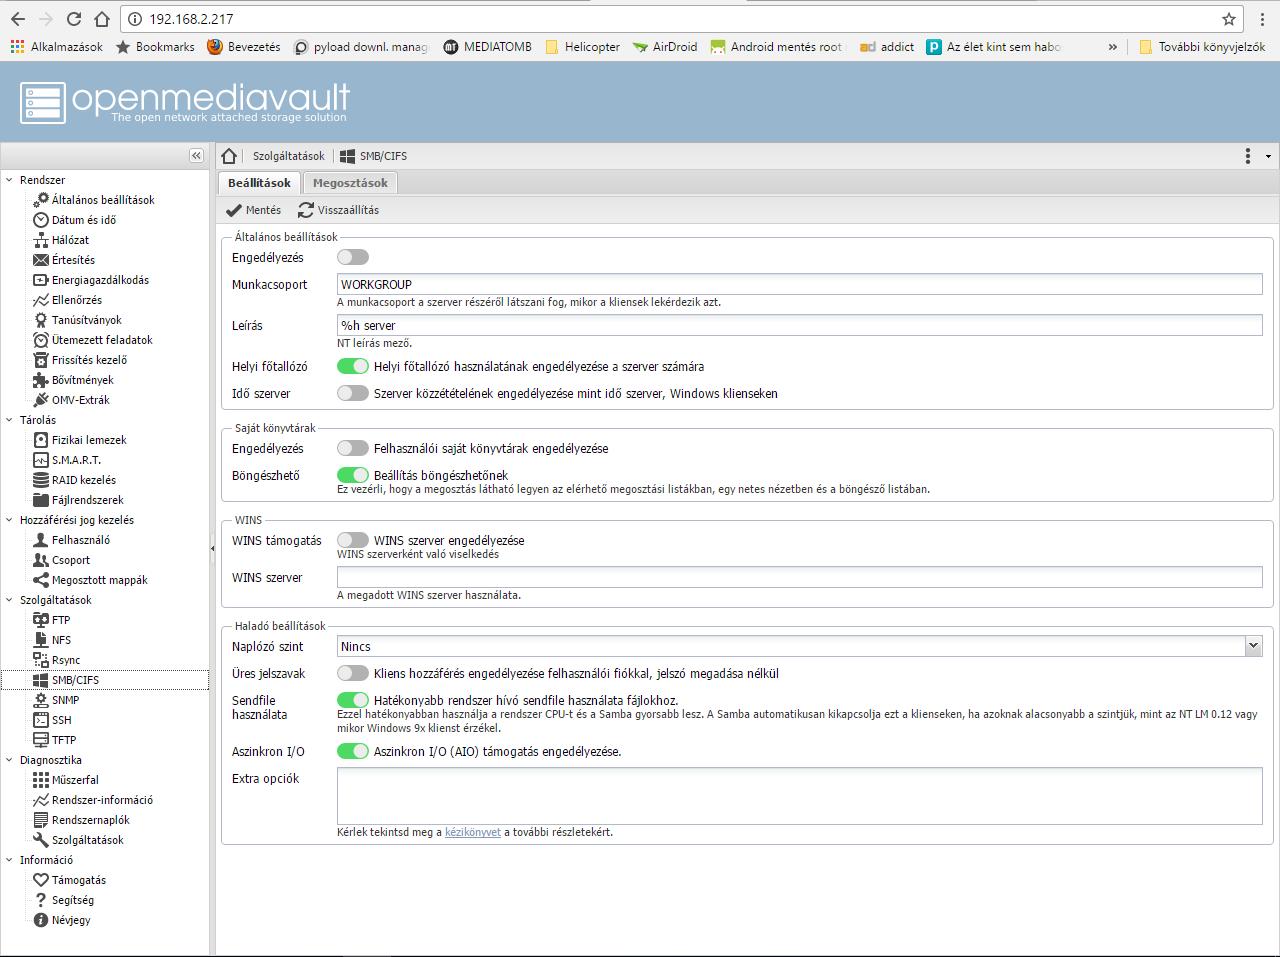Open Rendszernaplók in Diagnosztika
The height and width of the screenshot is (957, 1280).
[90, 820]
